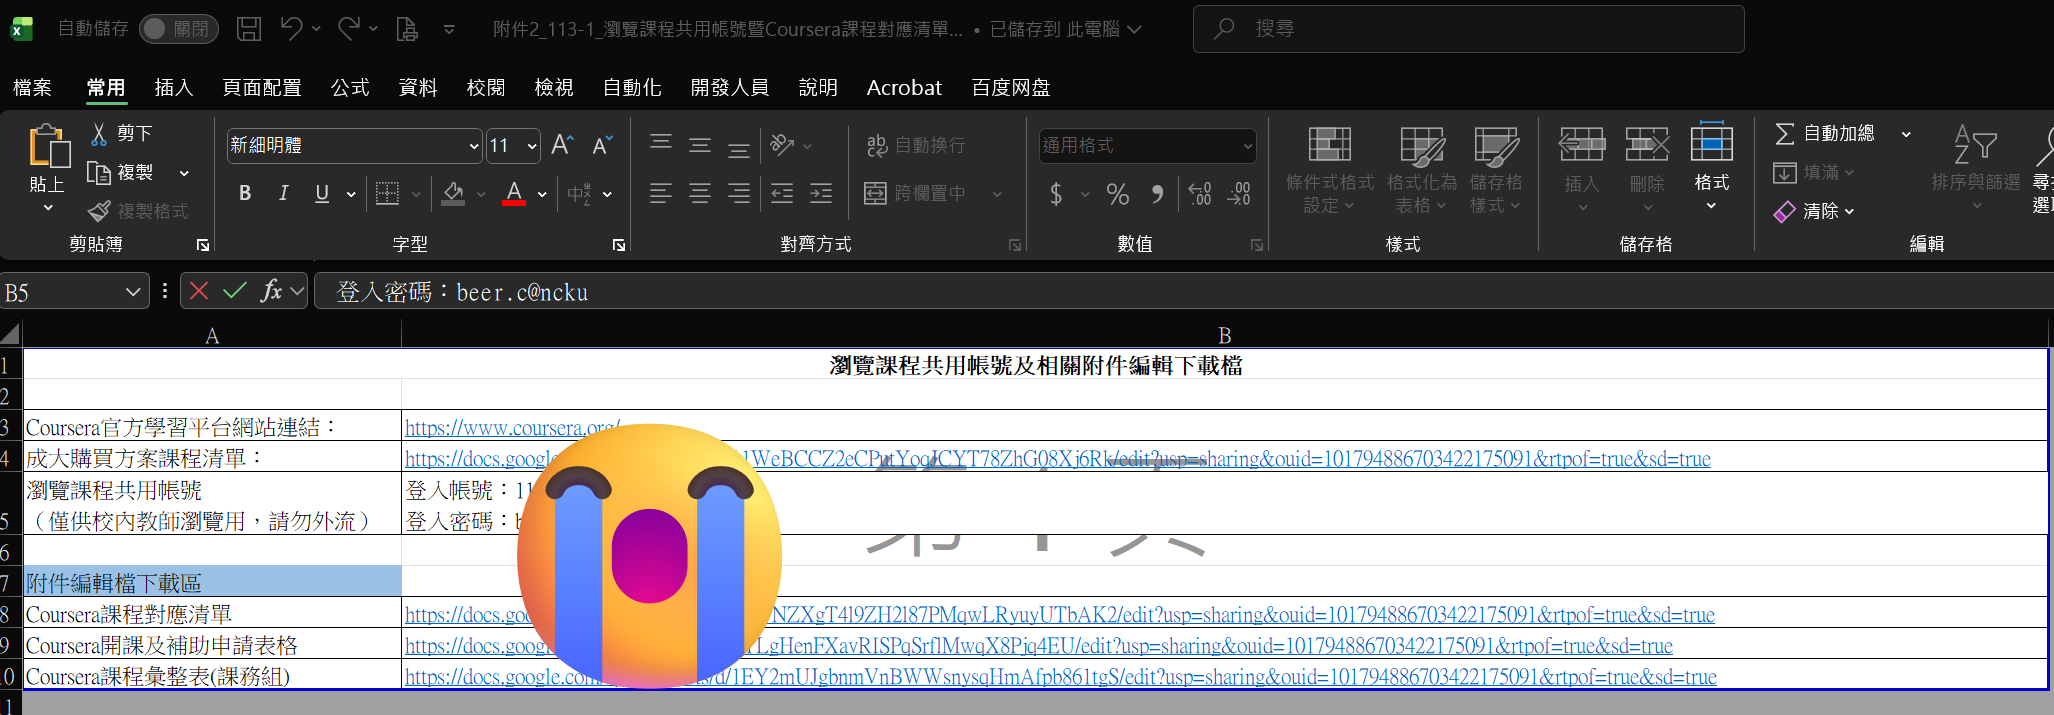
Task: Click the Save disk icon
Action: click(249, 29)
